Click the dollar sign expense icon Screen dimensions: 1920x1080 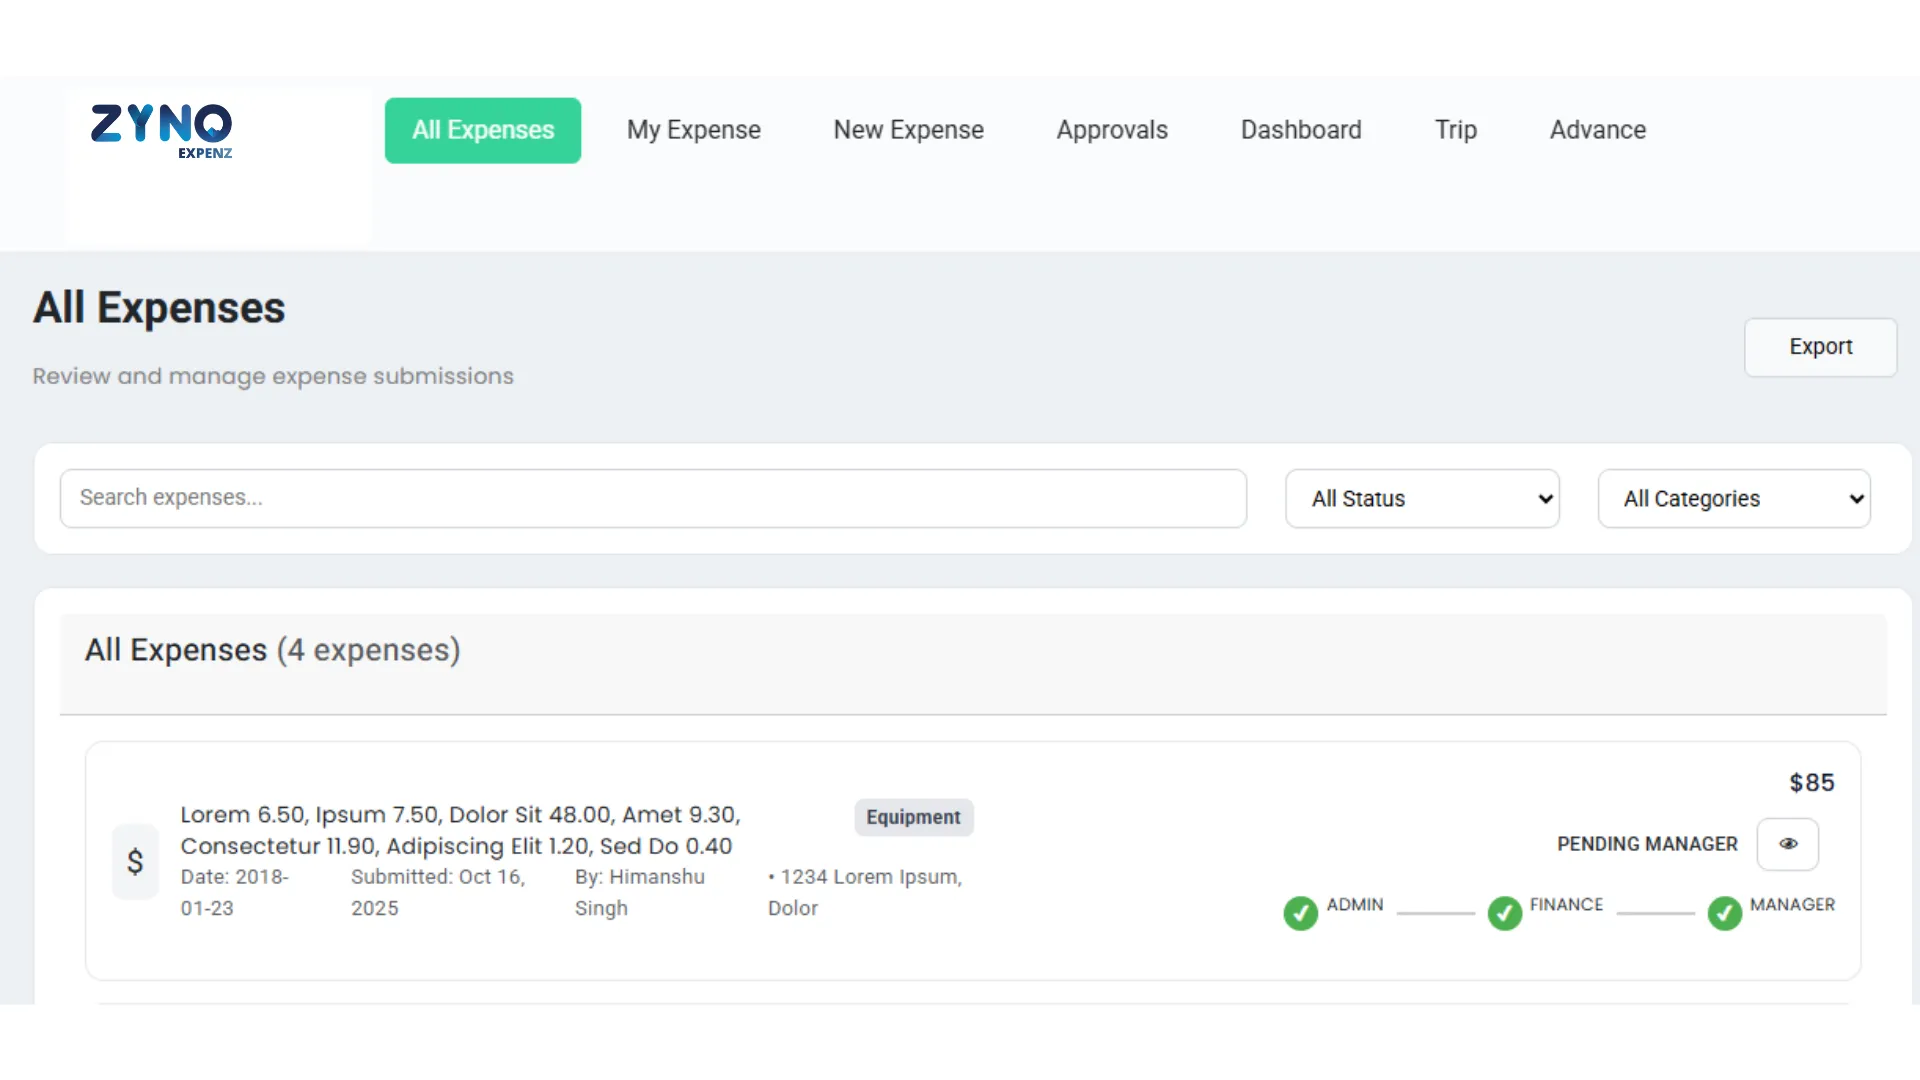coord(135,861)
